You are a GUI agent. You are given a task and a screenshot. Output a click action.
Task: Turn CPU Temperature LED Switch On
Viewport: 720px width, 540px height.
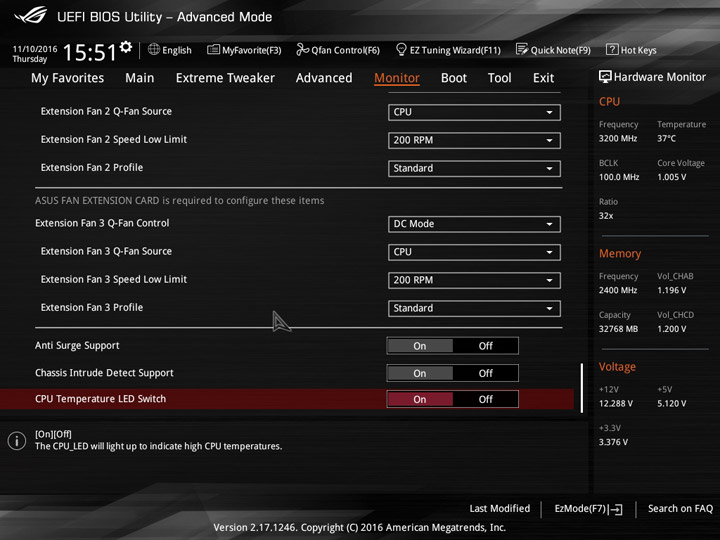pos(420,399)
